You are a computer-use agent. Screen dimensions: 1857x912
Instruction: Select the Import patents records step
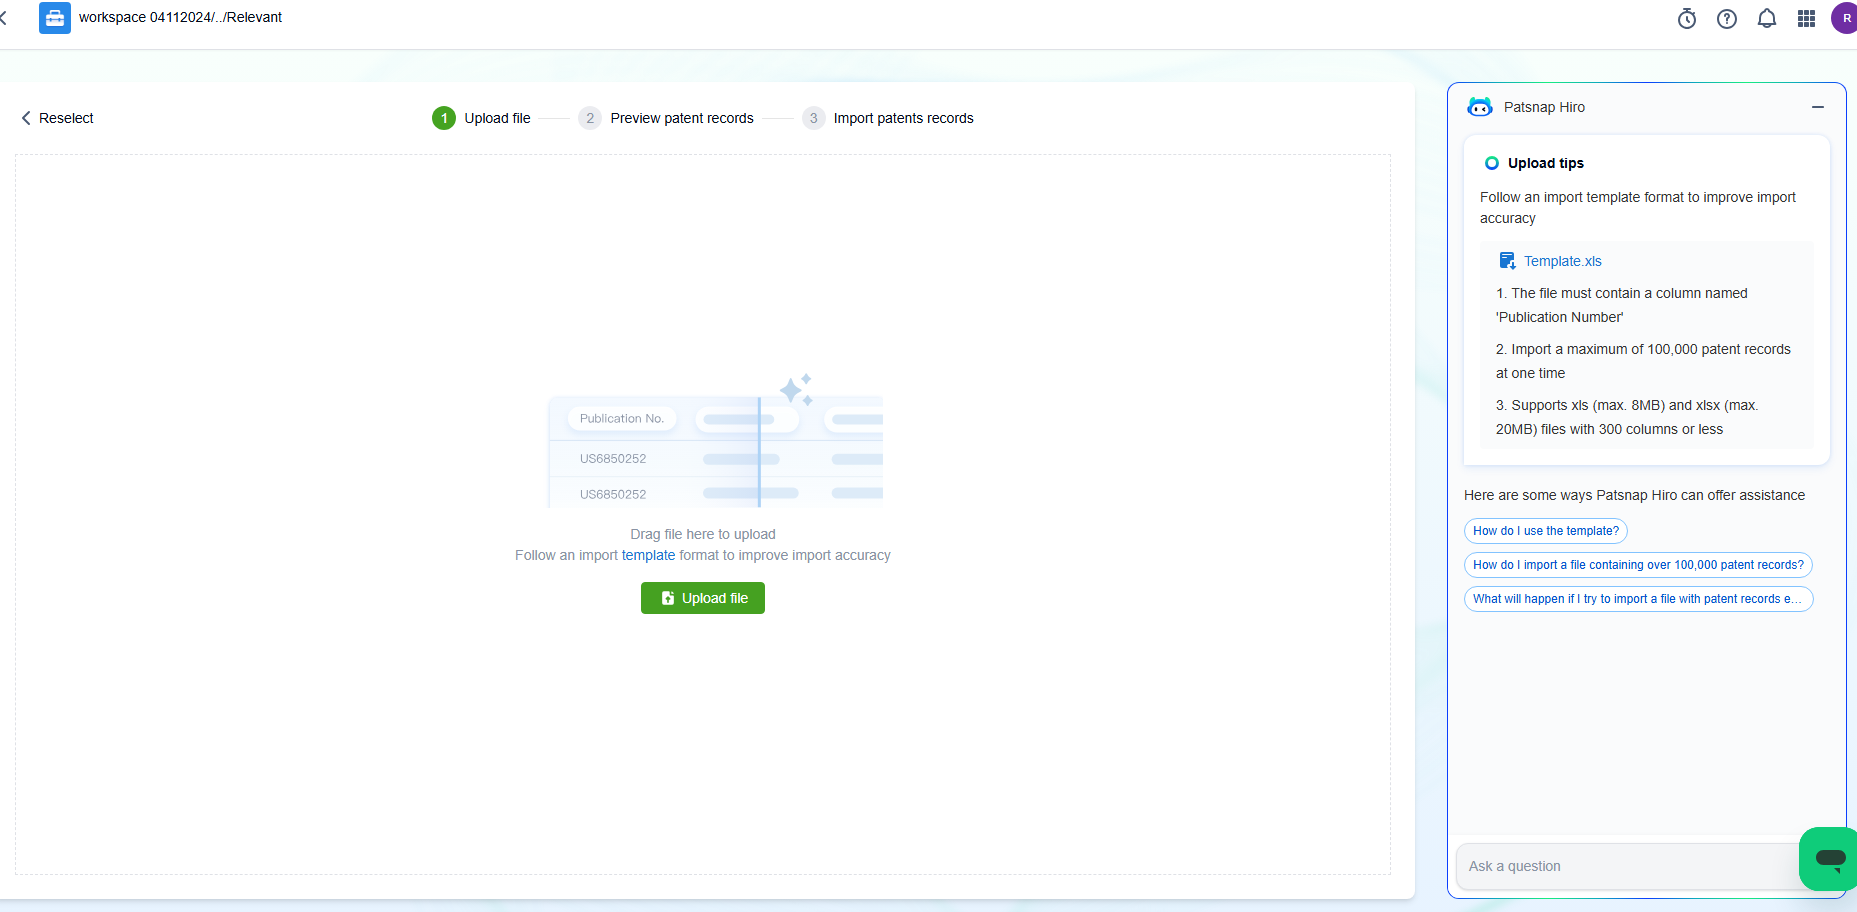click(889, 118)
